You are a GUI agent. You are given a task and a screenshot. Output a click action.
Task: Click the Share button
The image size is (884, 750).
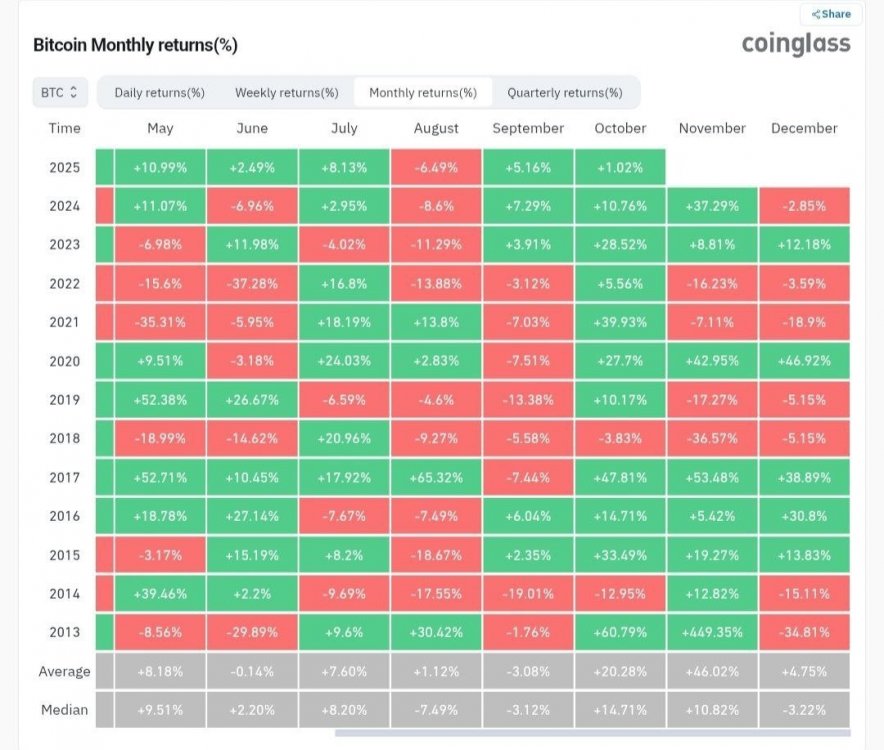(x=832, y=14)
